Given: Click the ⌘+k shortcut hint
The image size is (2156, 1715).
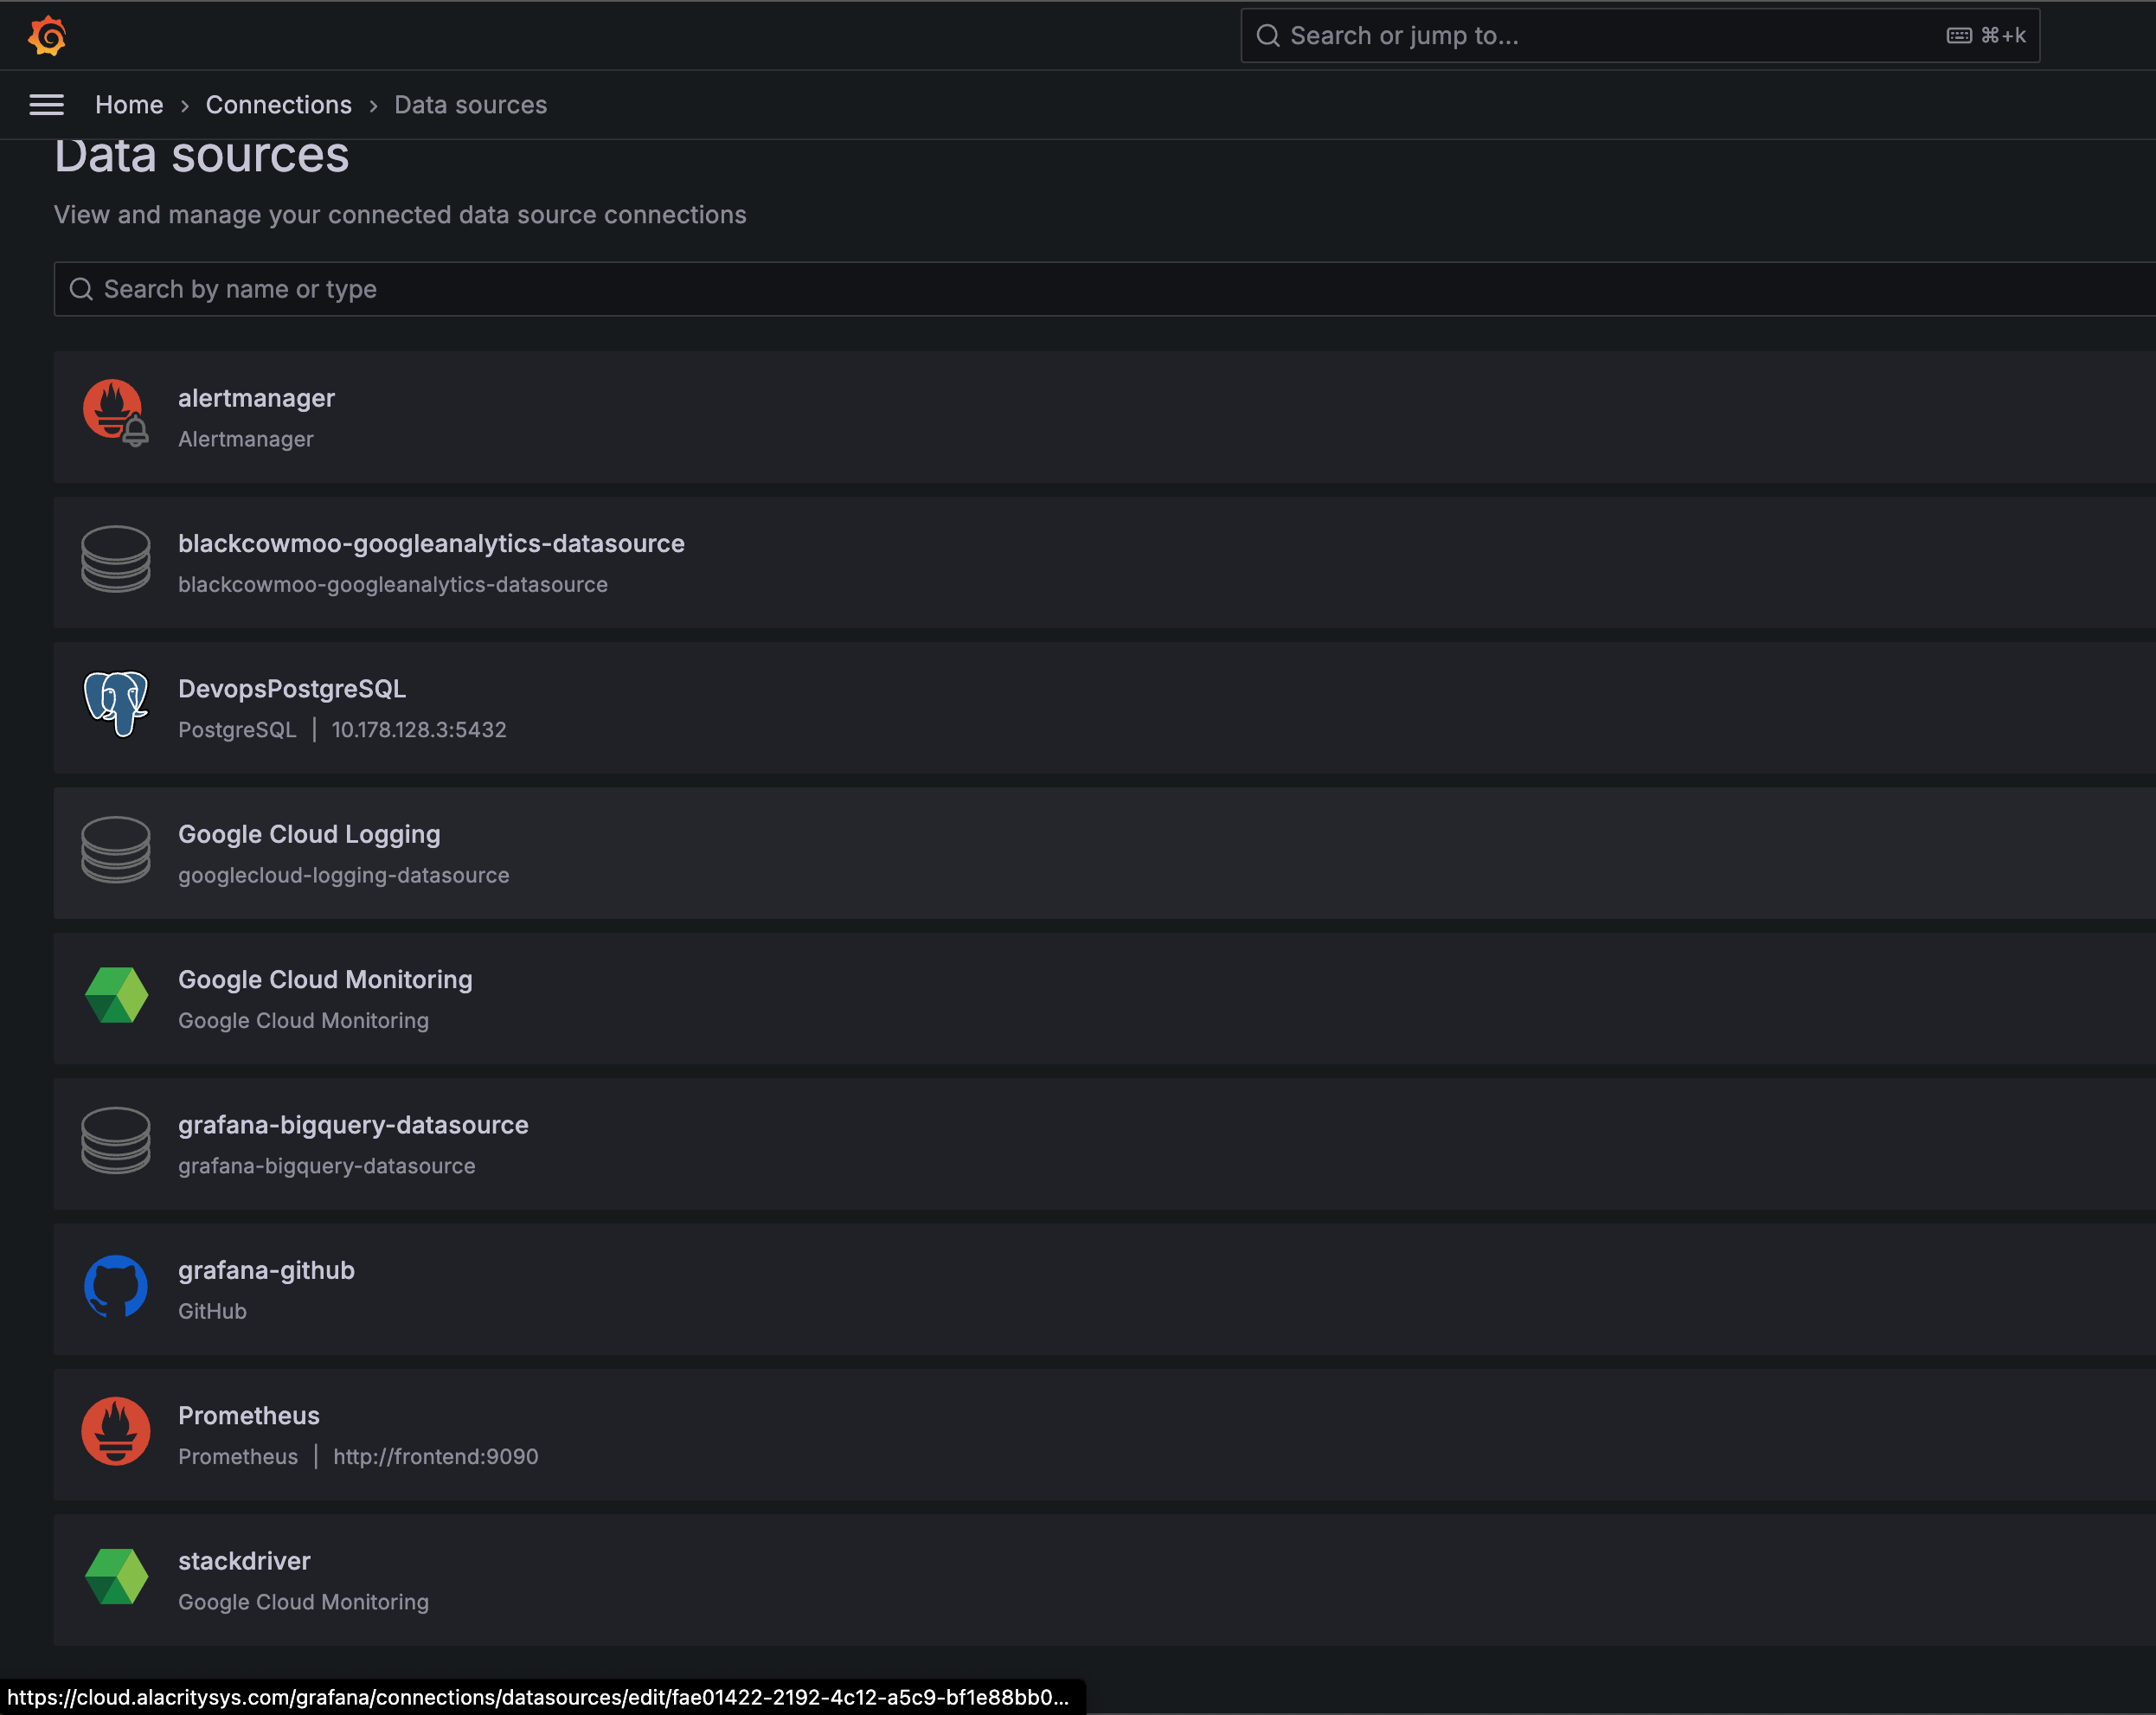Looking at the screenshot, I should (x=2003, y=36).
